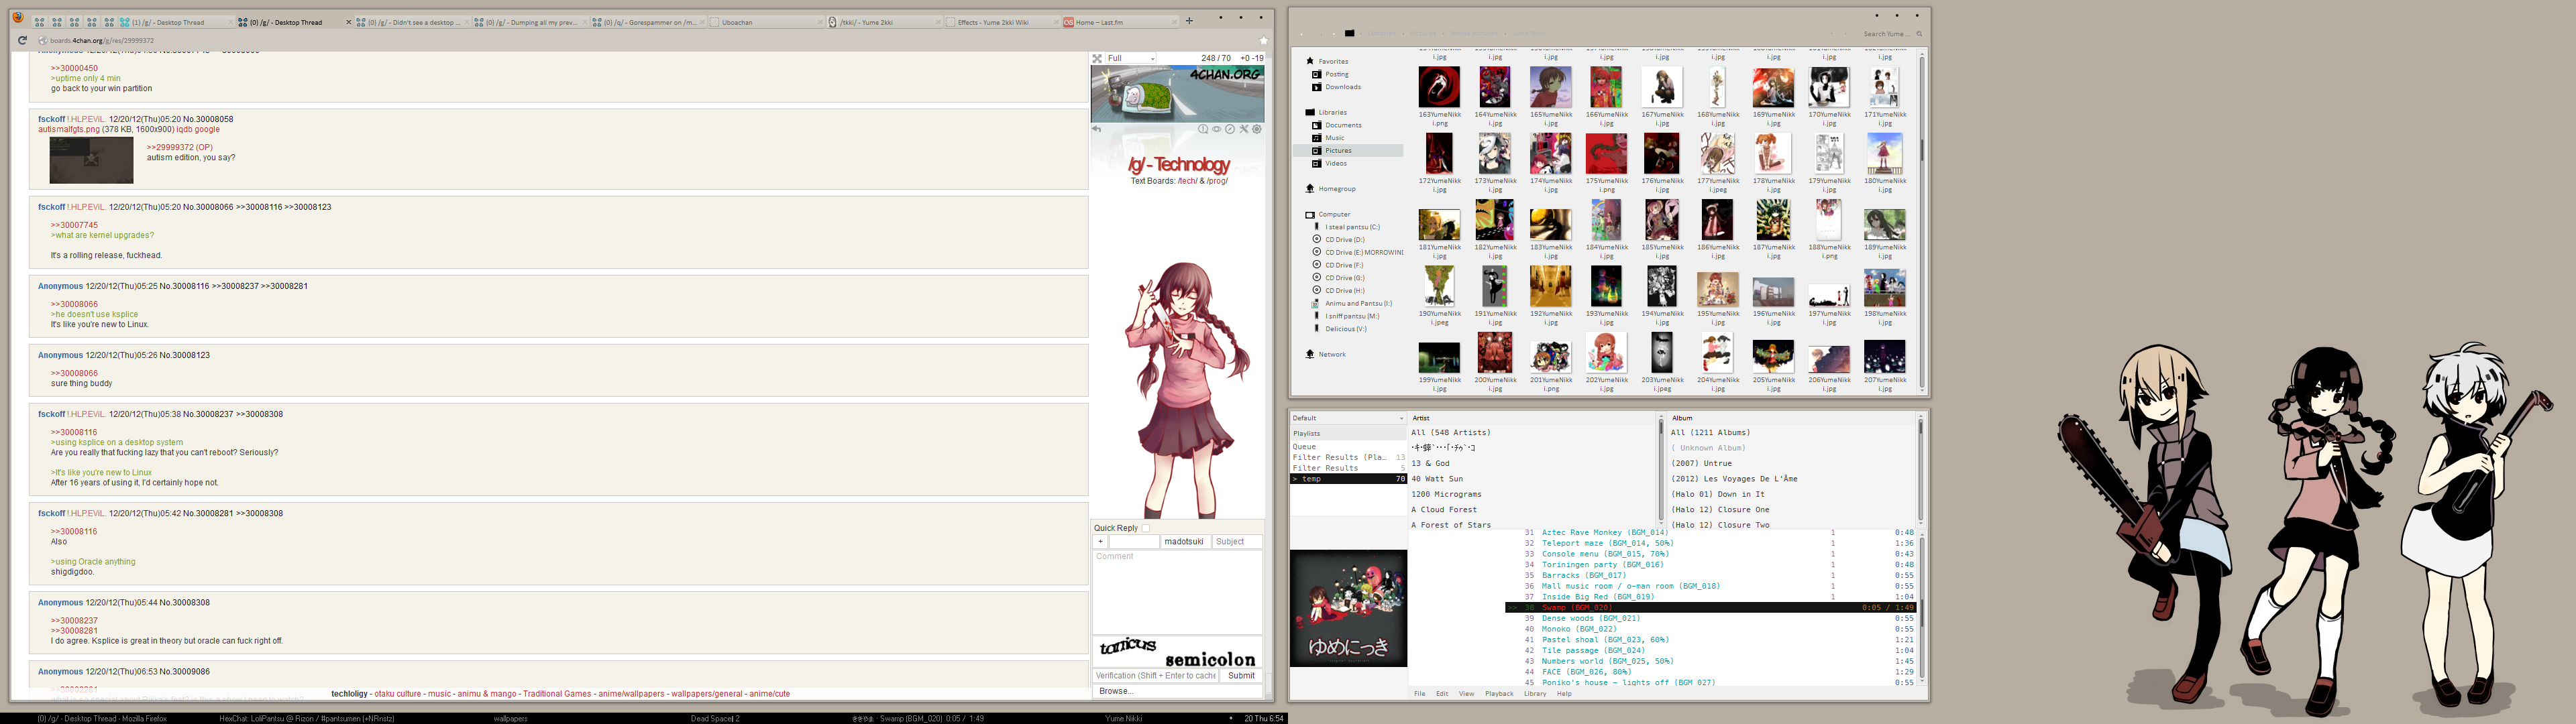
Task: Open /tech/ text board link
Action: 1187,181
